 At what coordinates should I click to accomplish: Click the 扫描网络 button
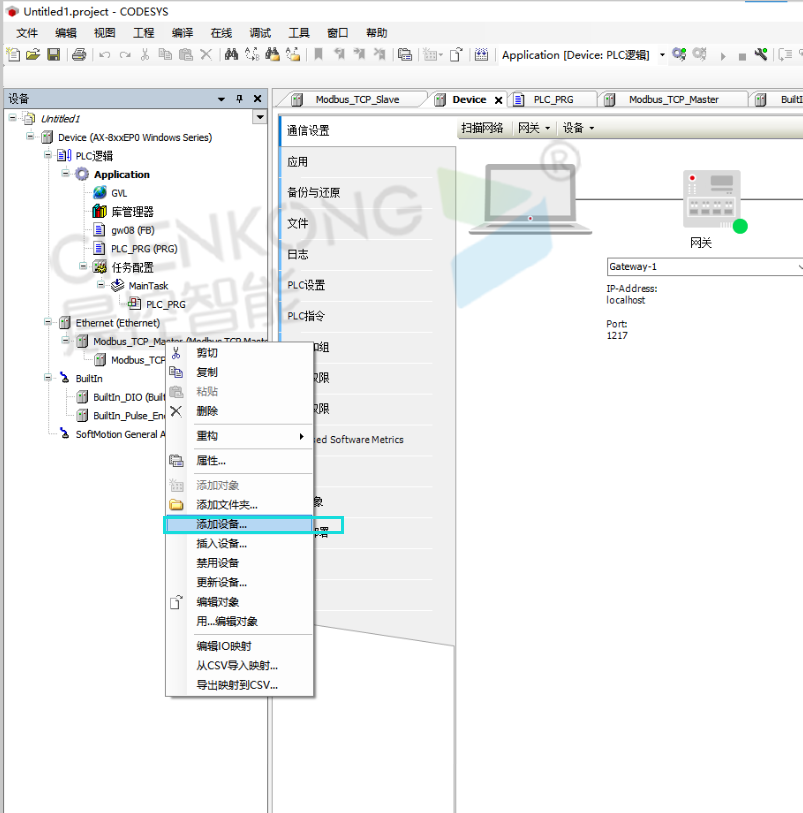[x=482, y=128]
